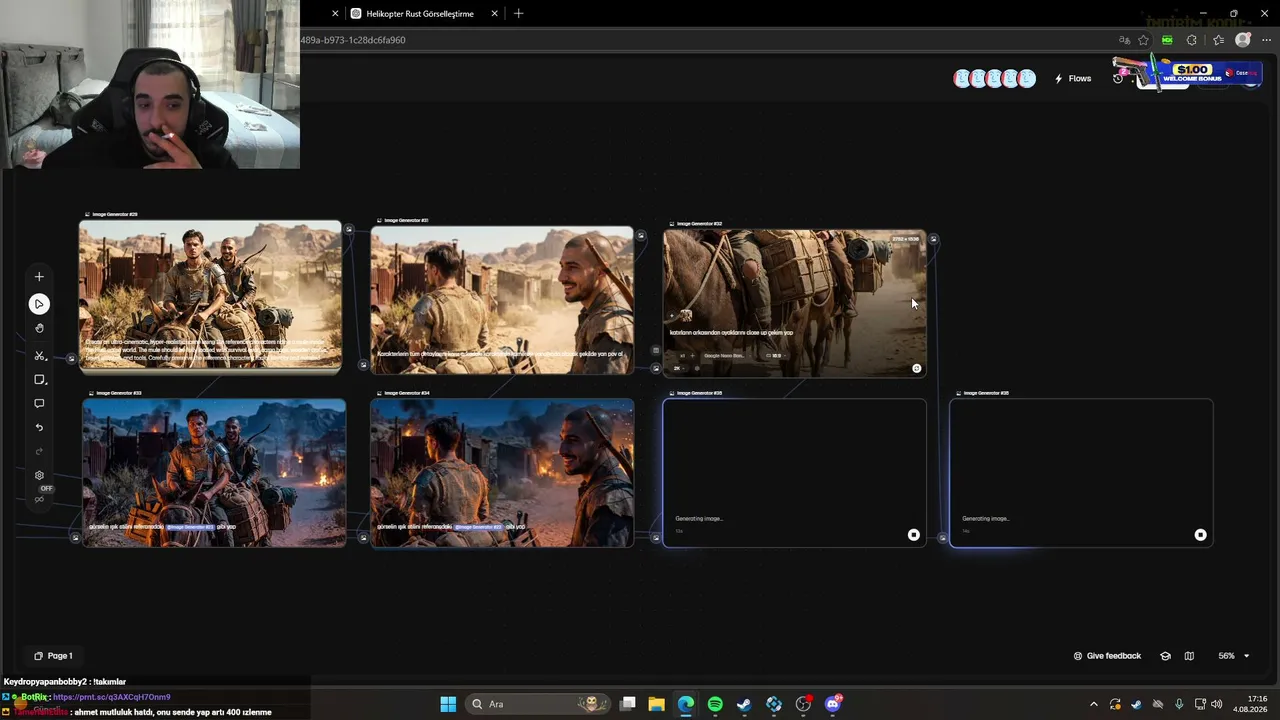Screen dimensions: 1280x720
Task: Open the Flows menu
Action: click(1073, 79)
